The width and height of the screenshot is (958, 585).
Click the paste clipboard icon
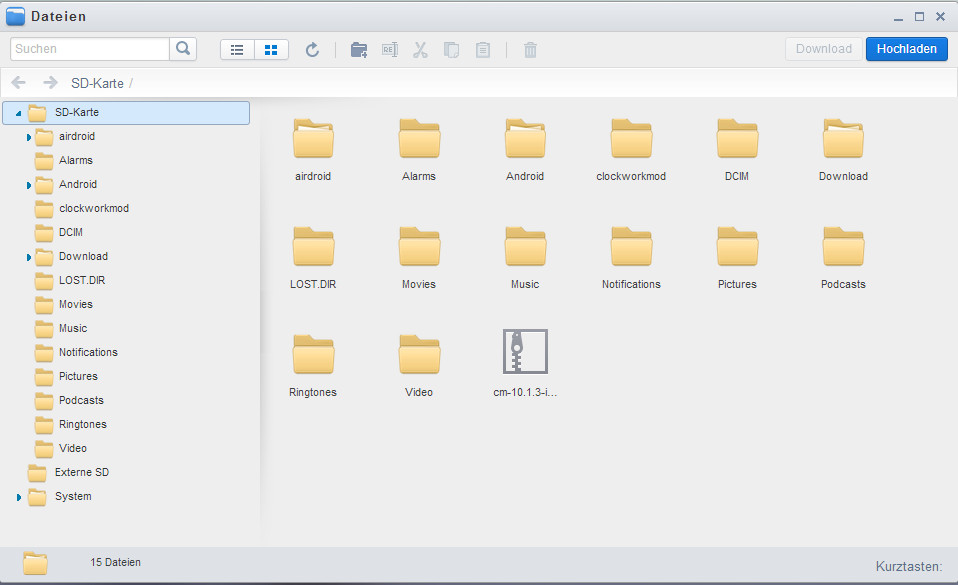pos(483,50)
